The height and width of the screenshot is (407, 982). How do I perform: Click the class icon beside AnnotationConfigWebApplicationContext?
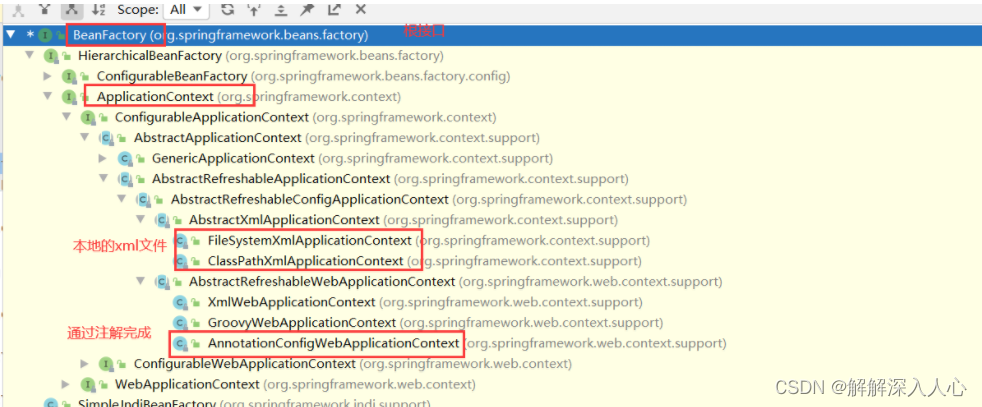(x=181, y=343)
